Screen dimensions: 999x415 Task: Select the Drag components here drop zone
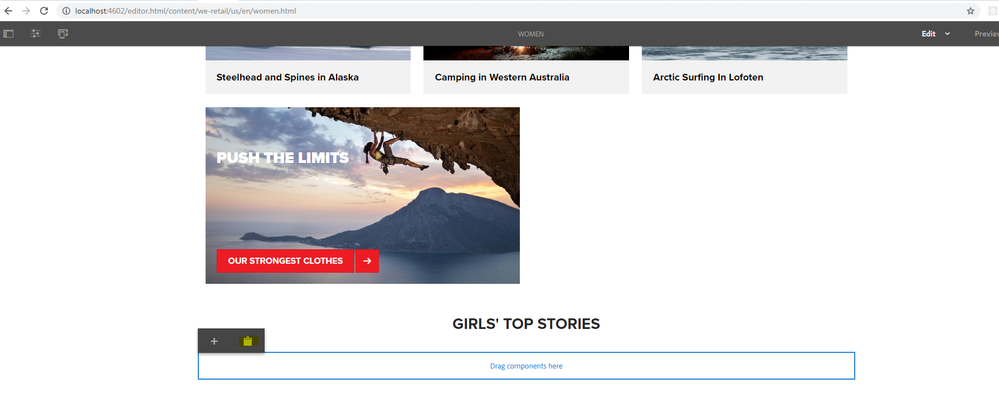(526, 366)
